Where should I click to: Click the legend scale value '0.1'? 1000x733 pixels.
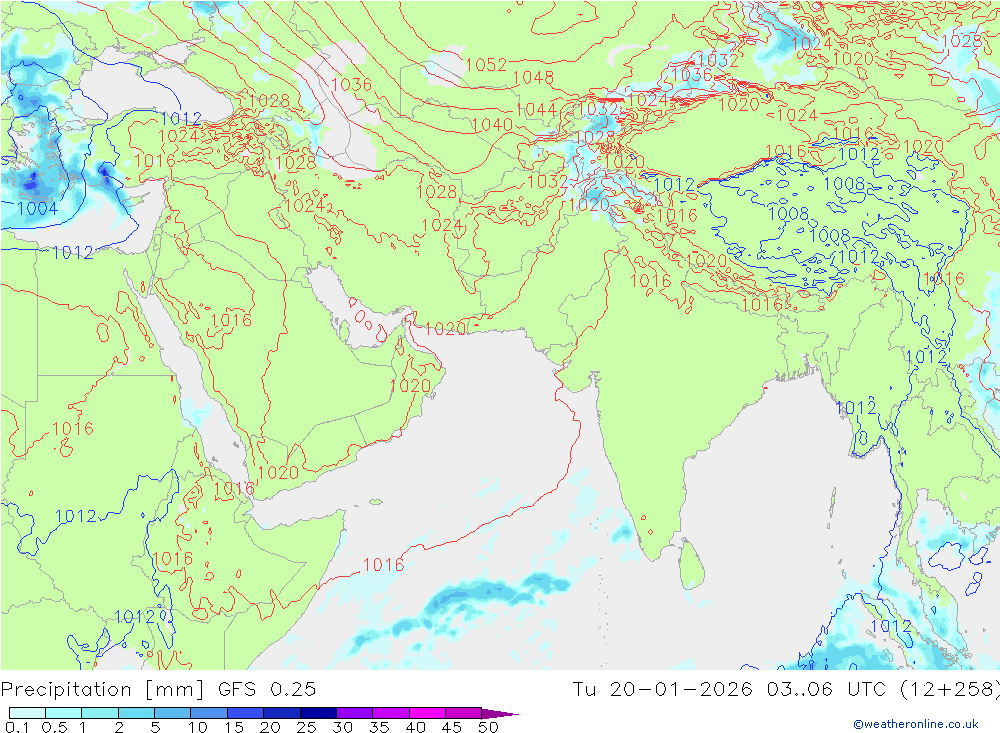pos(17,727)
